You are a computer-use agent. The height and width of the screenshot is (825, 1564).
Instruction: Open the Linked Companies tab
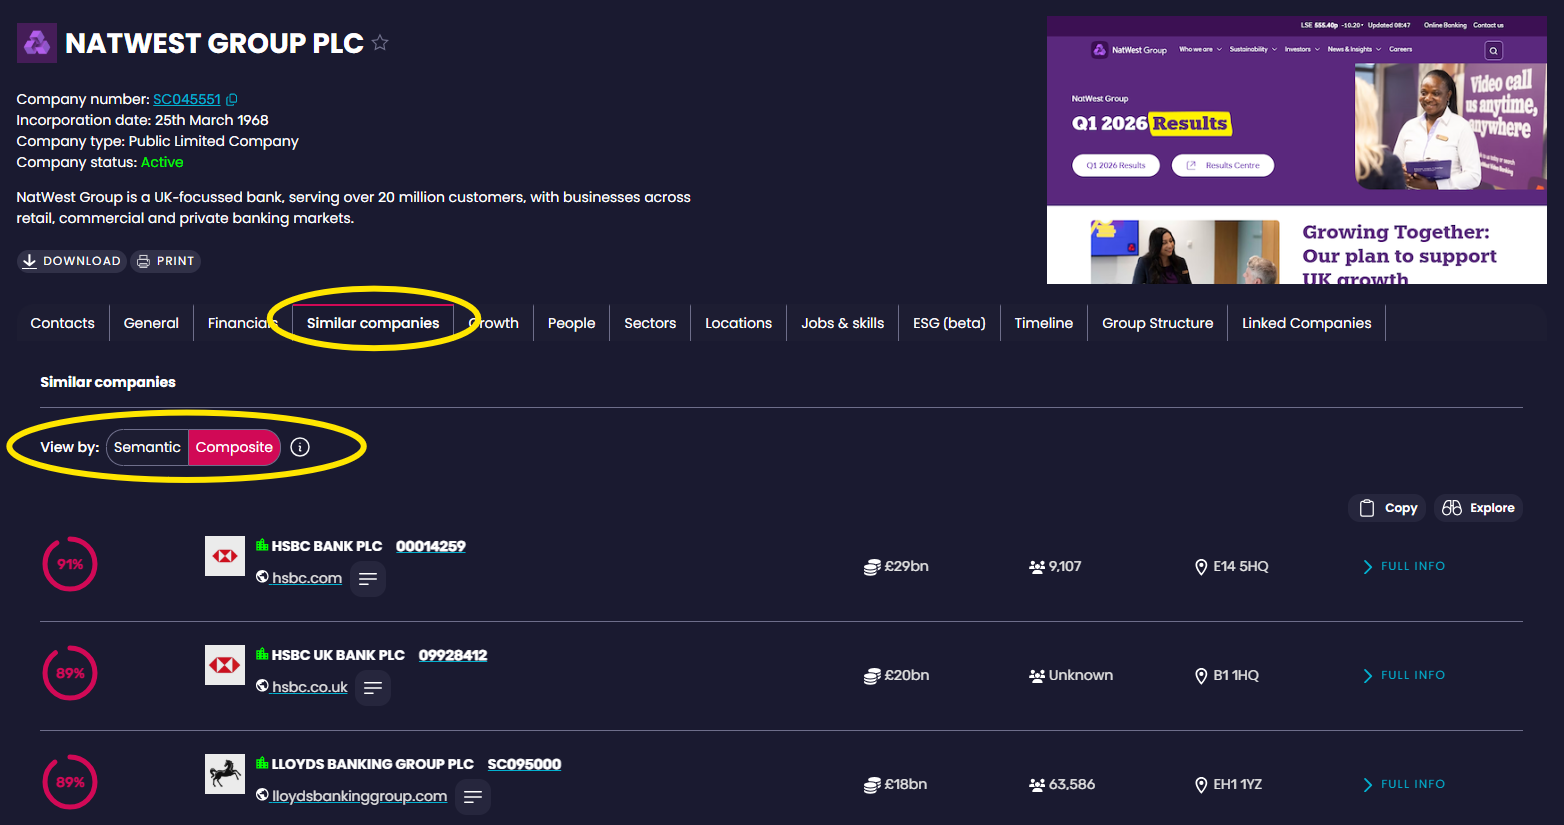1306,323
